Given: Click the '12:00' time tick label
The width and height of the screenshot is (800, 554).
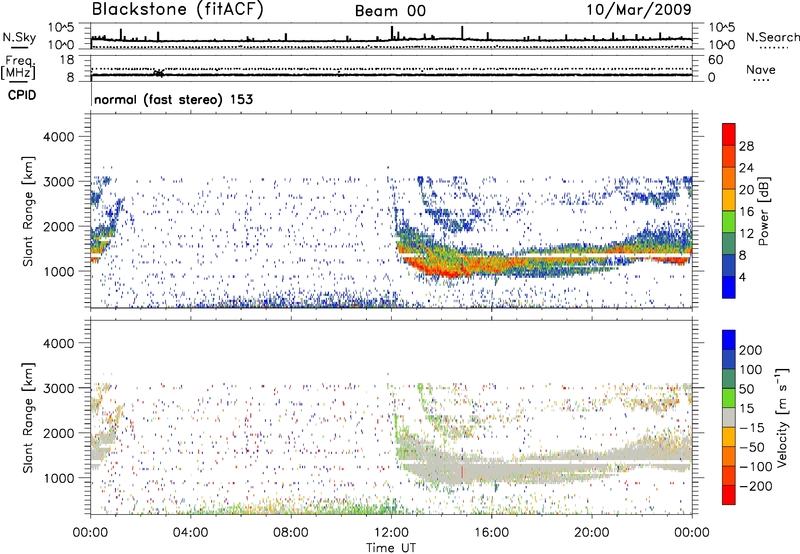Looking at the screenshot, I should pyautogui.click(x=391, y=533).
